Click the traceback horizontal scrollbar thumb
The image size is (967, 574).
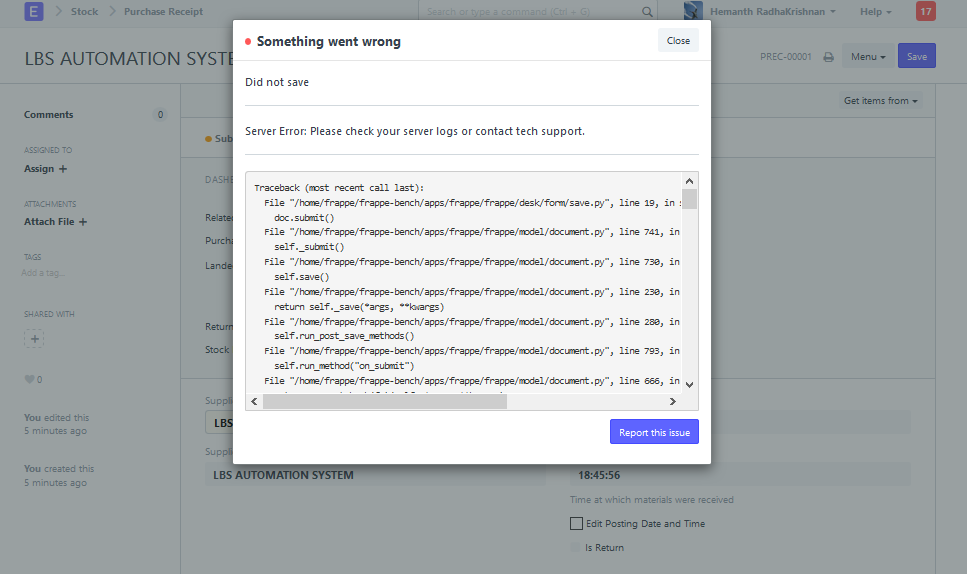[x=385, y=401]
